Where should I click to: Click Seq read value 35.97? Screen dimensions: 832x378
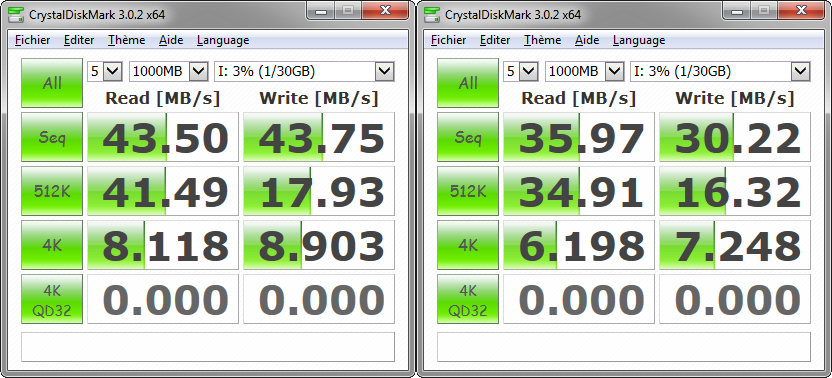point(579,137)
